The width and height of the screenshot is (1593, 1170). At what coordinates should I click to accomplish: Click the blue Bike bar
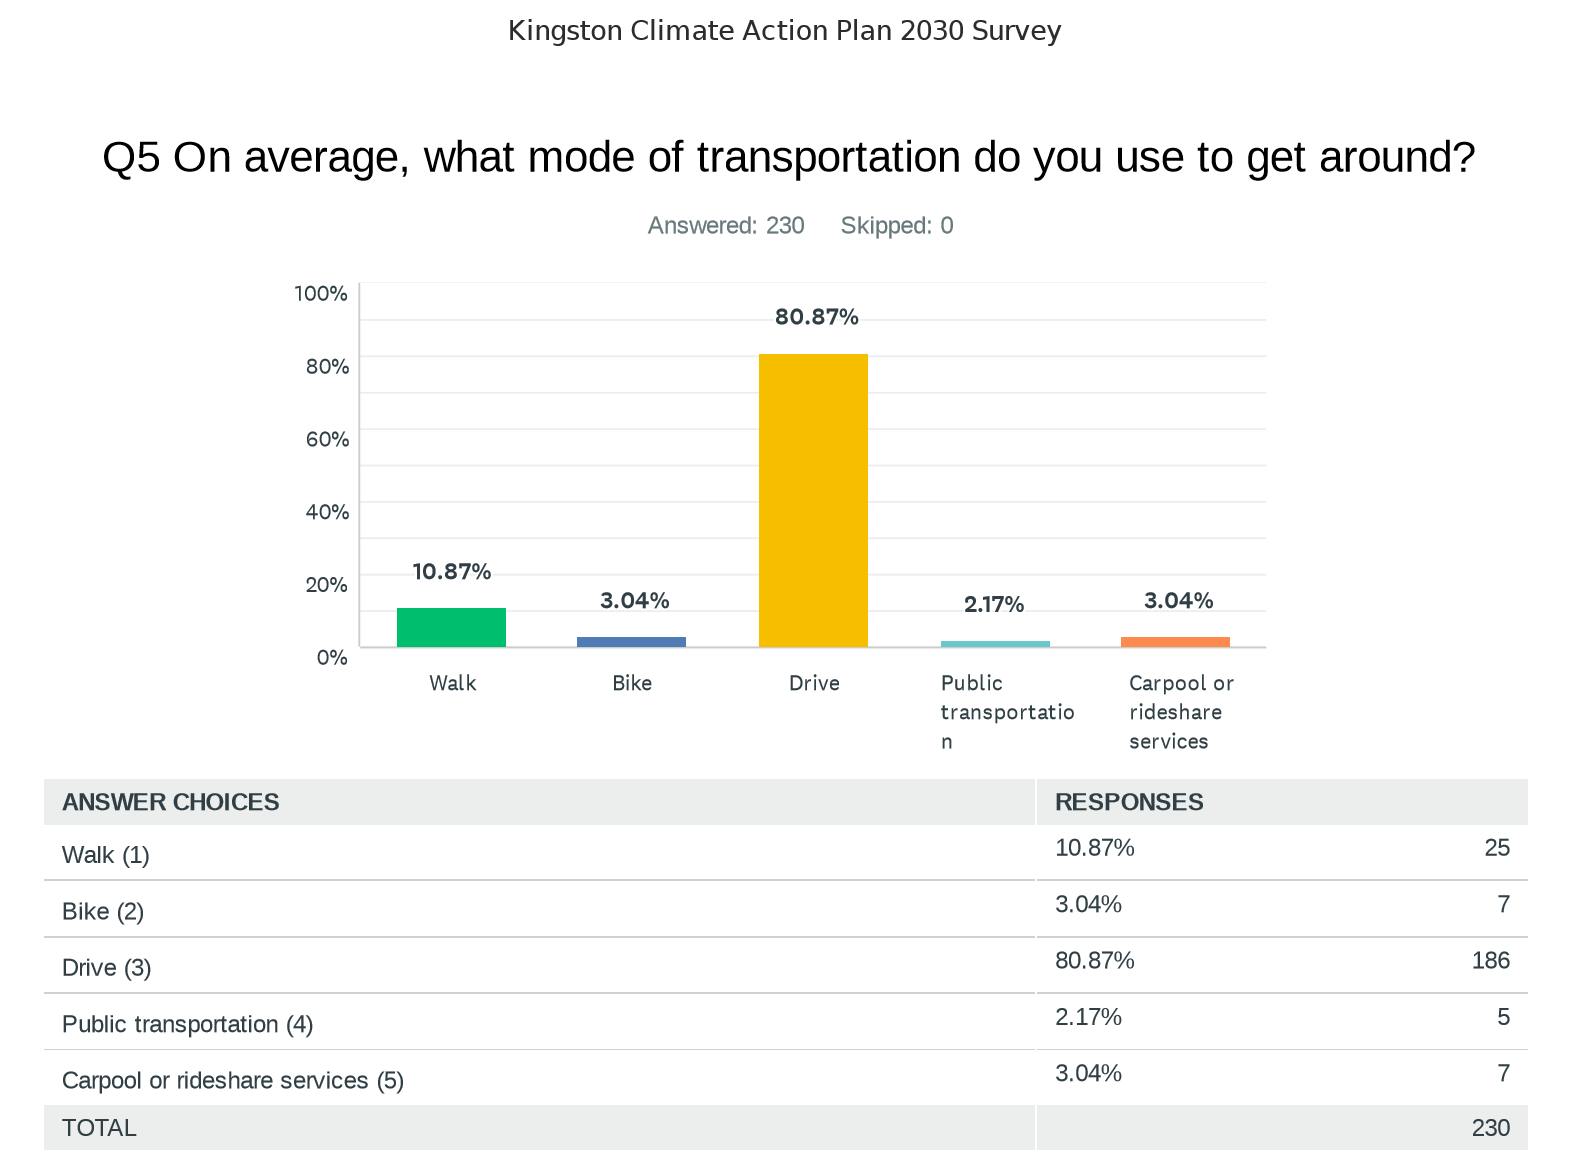[x=631, y=642]
